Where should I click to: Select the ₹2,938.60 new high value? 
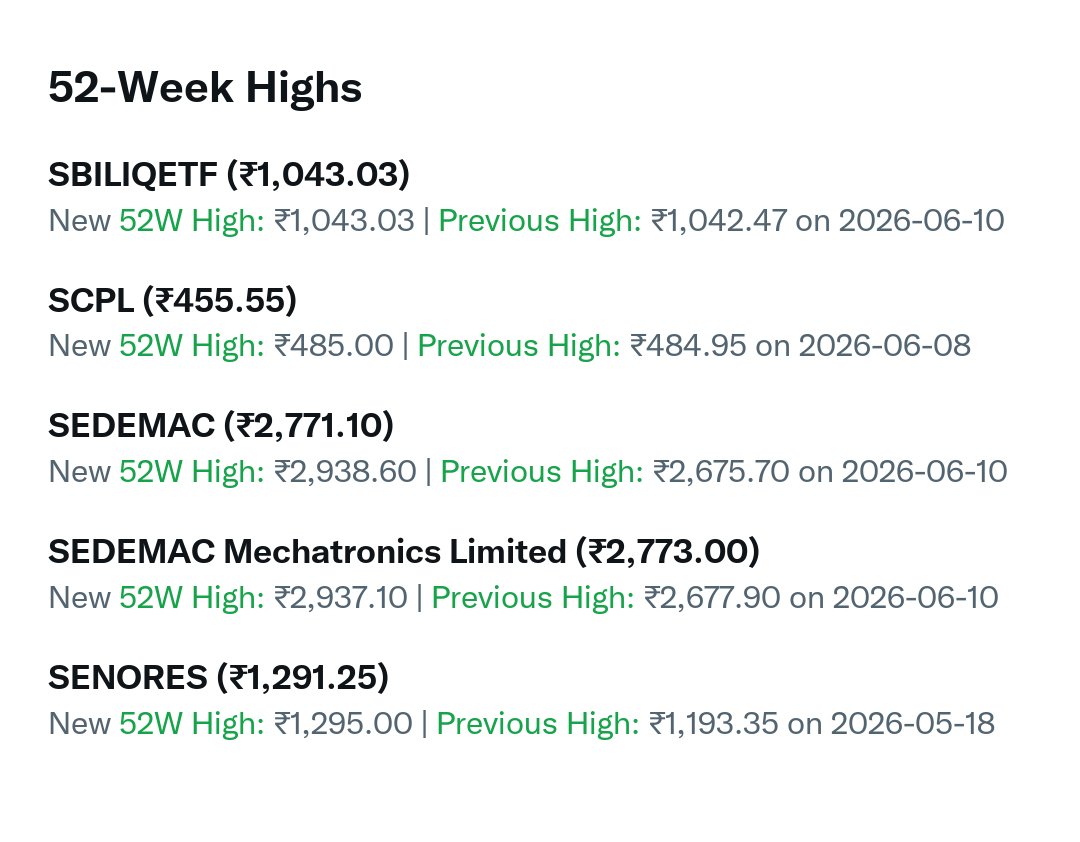coord(345,471)
